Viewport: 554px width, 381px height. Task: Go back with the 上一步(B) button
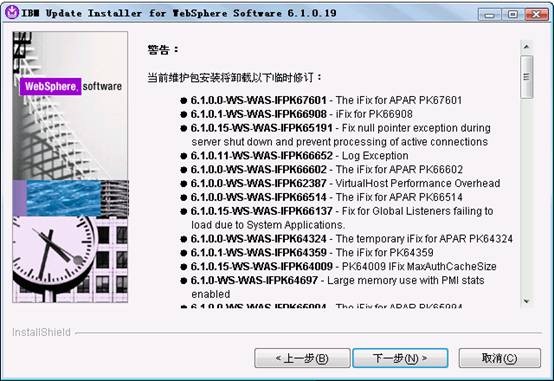(302, 358)
